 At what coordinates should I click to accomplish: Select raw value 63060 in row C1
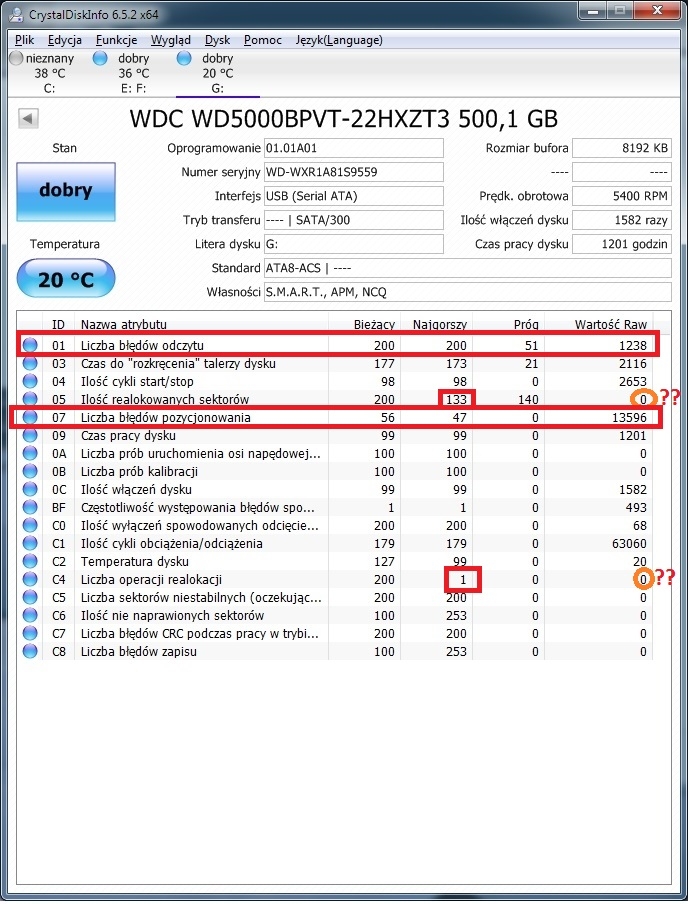(629, 544)
